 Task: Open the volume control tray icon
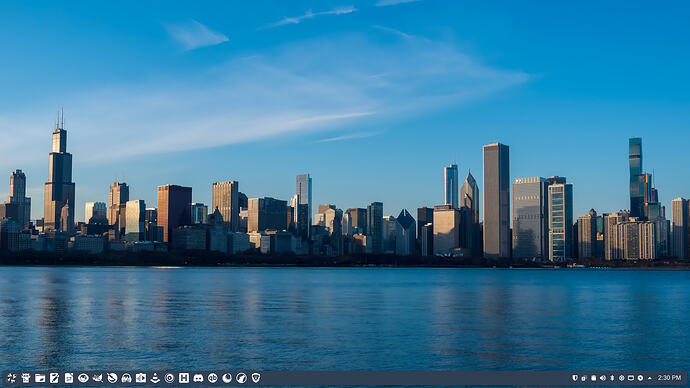[x=603, y=378]
